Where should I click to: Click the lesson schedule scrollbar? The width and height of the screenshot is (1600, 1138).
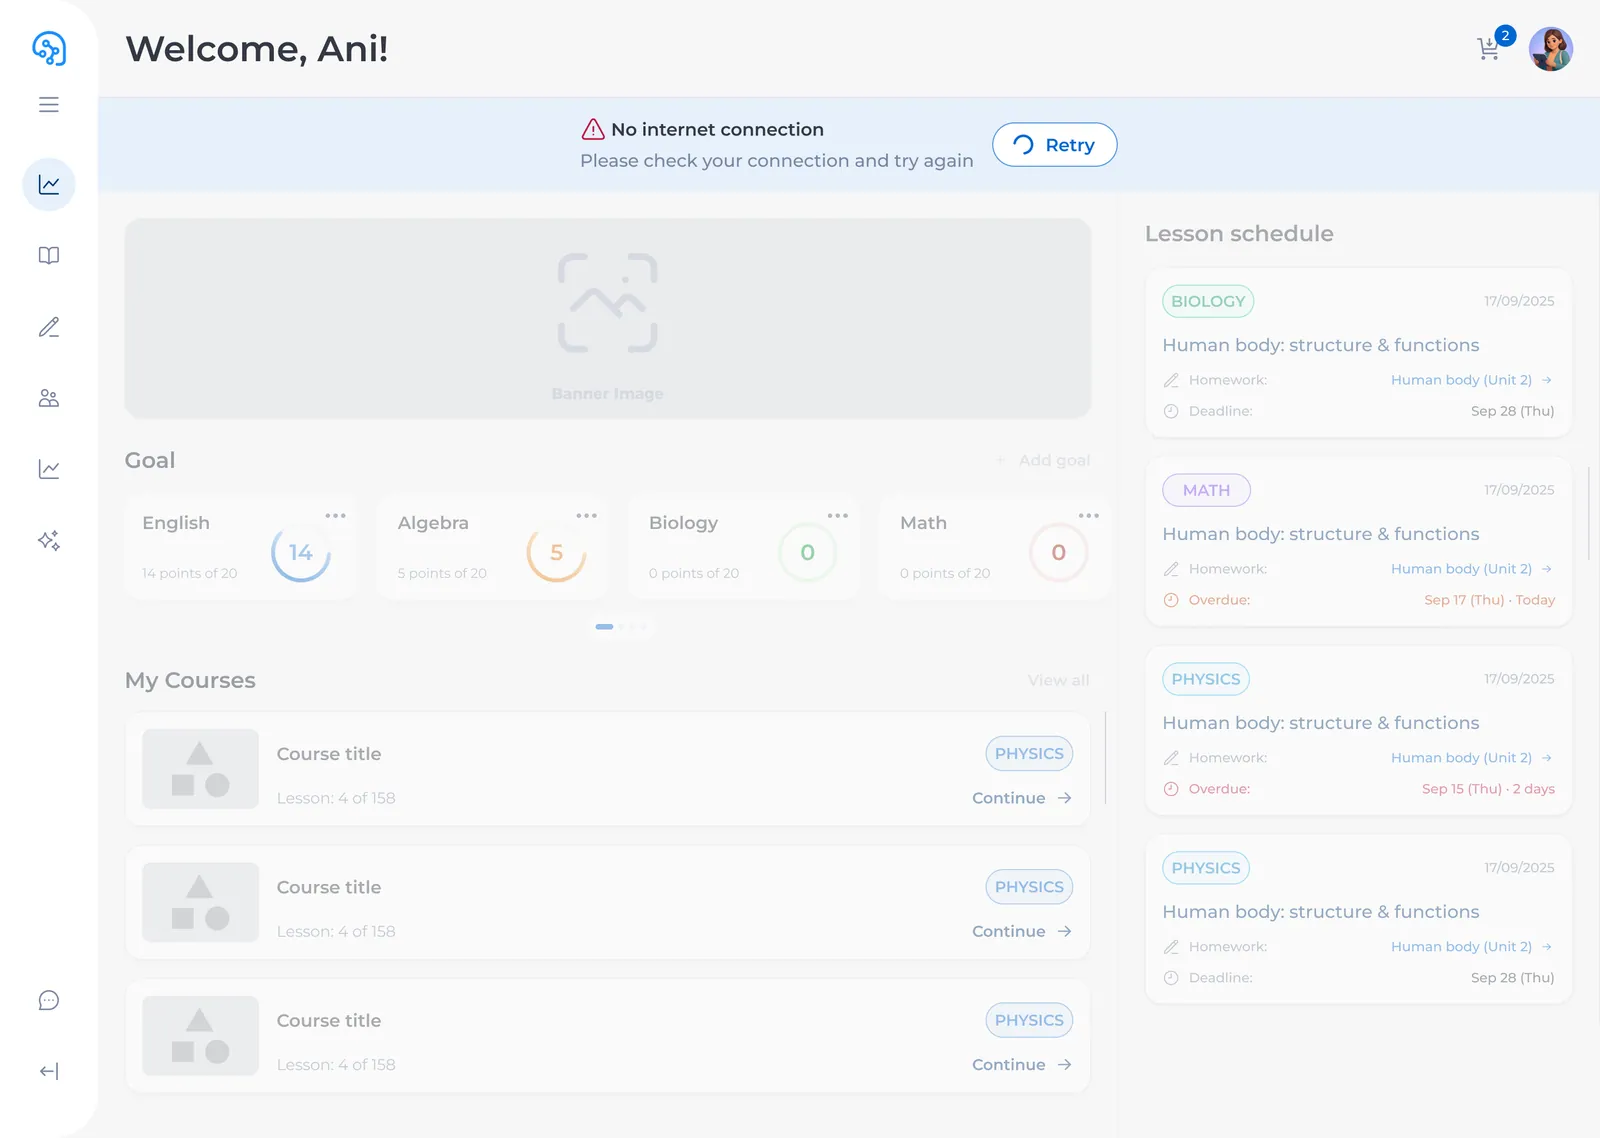coord(1589,512)
